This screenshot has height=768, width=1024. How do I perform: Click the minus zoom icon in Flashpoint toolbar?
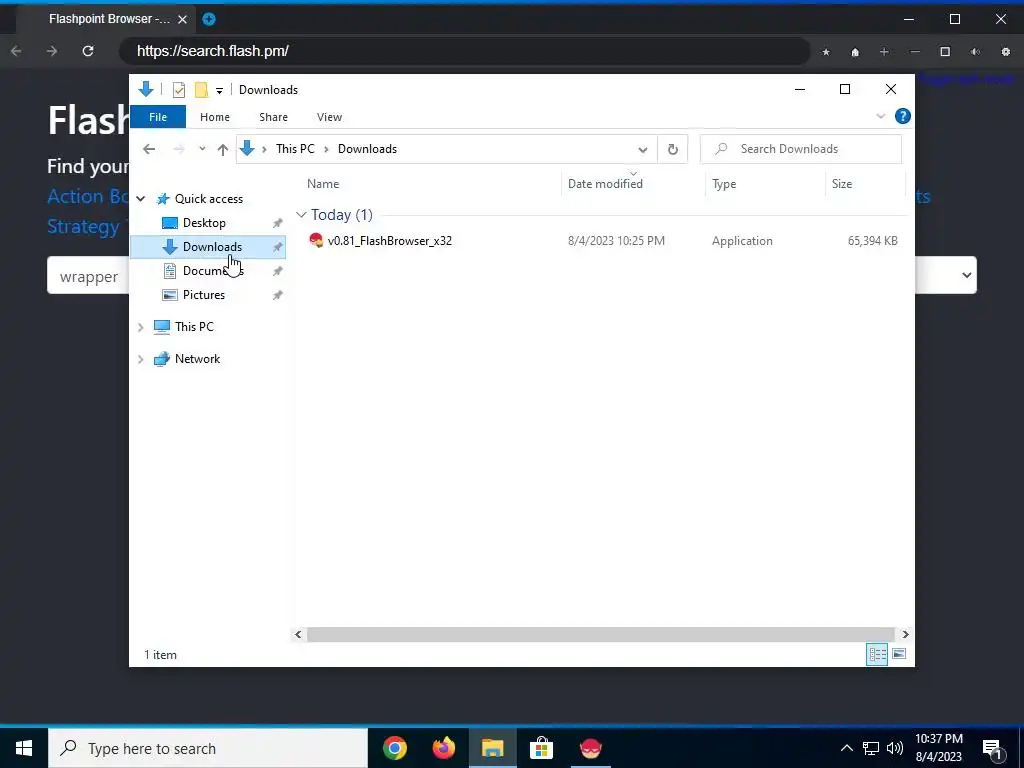[x=915, y=52]
